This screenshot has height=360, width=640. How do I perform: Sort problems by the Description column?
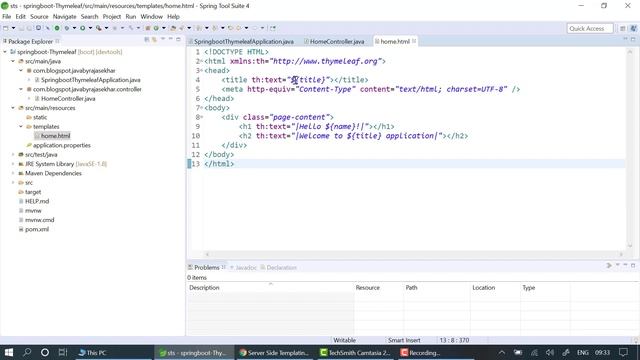(x=270, y=288)
